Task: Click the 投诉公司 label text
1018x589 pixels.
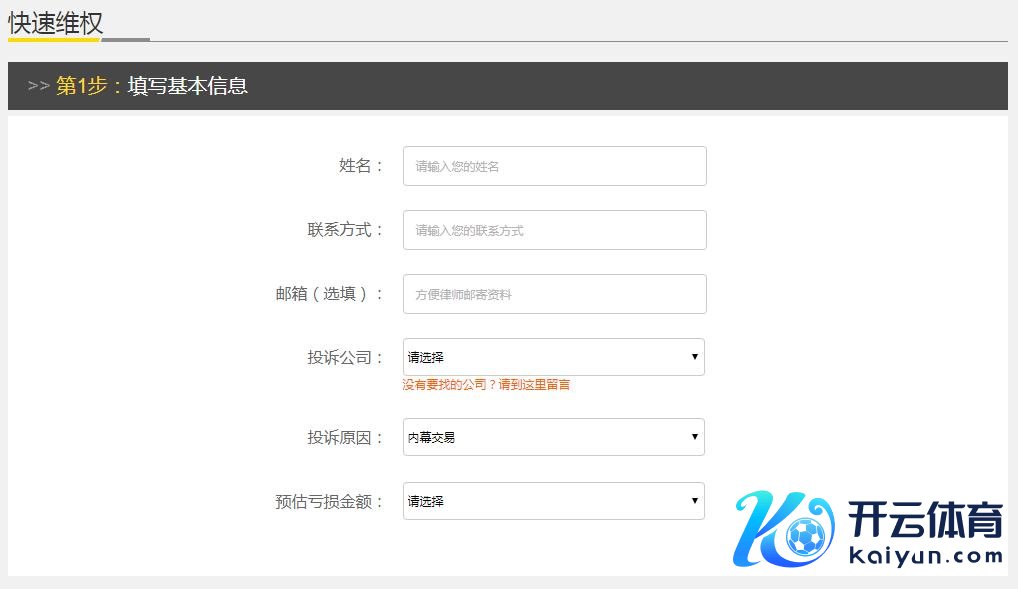Action: [345, 358]
